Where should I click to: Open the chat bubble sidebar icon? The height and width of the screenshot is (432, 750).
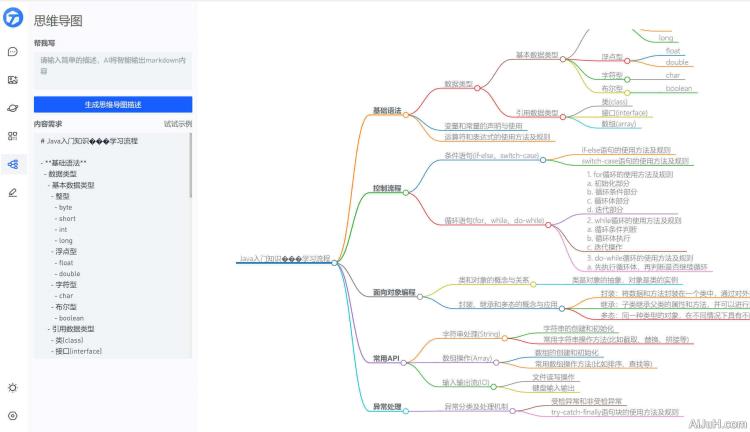pos(12,51)
